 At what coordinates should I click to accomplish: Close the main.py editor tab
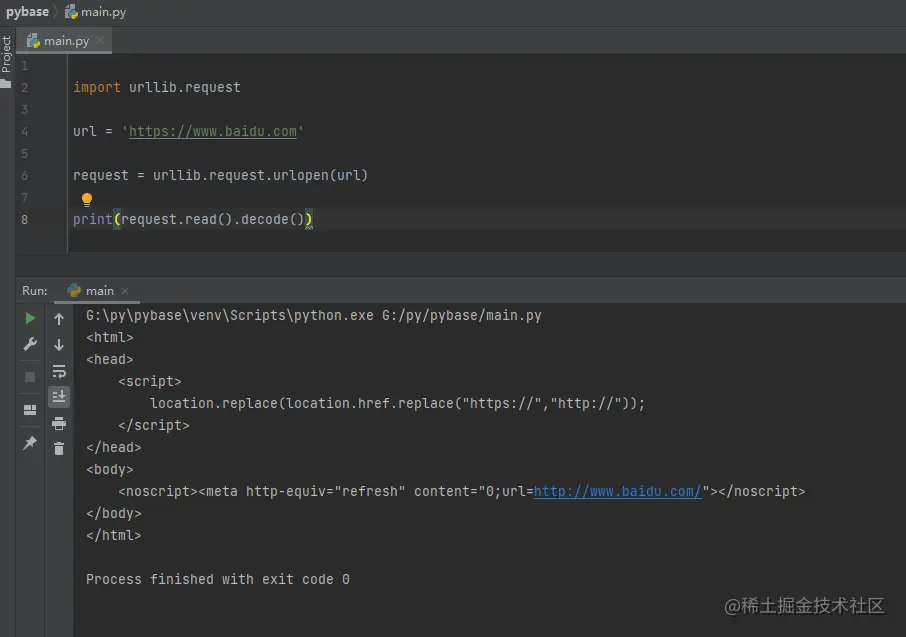coord(100,40)
